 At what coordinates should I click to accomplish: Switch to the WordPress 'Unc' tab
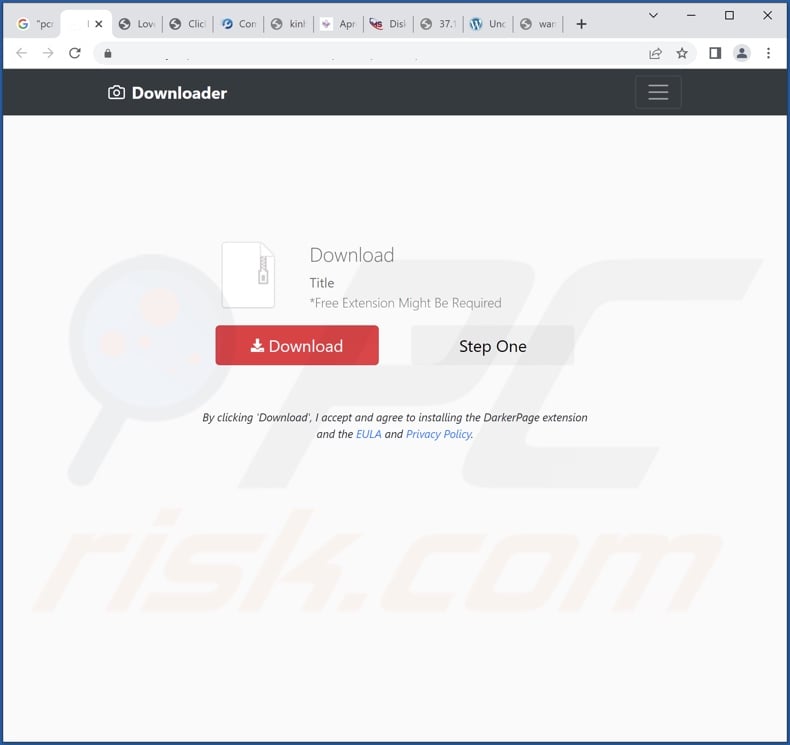click(487, 24)
